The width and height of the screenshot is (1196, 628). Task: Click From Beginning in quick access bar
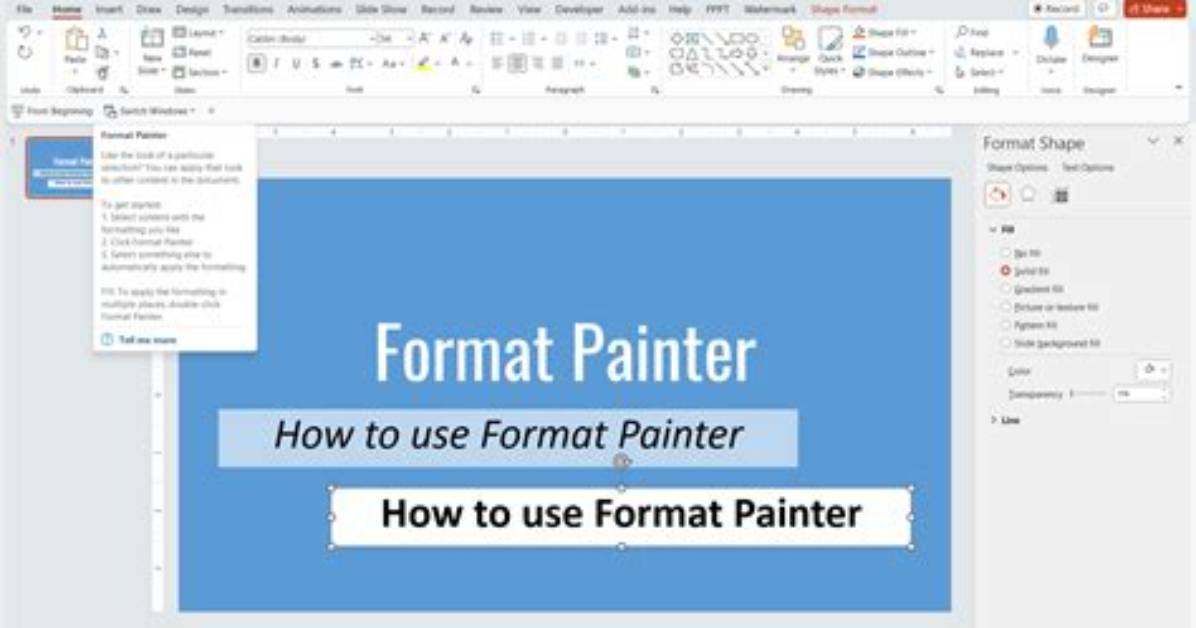point(52,111)
